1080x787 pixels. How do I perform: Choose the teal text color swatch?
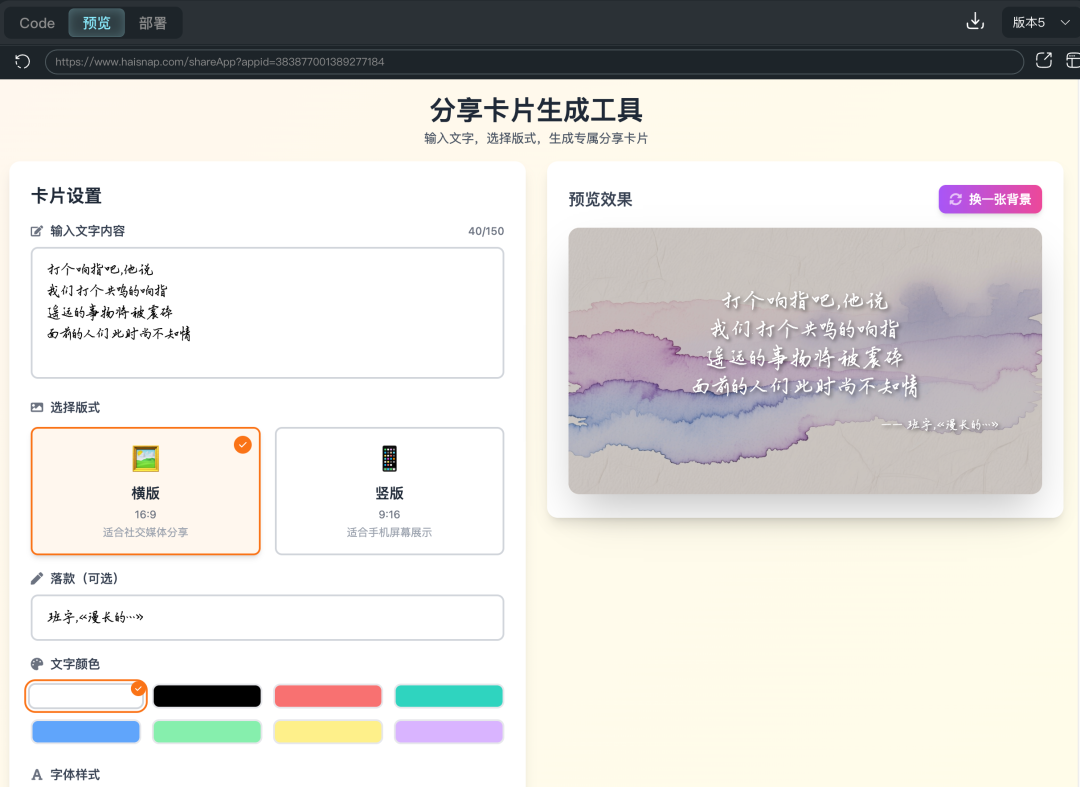click(x=448, y=695)
